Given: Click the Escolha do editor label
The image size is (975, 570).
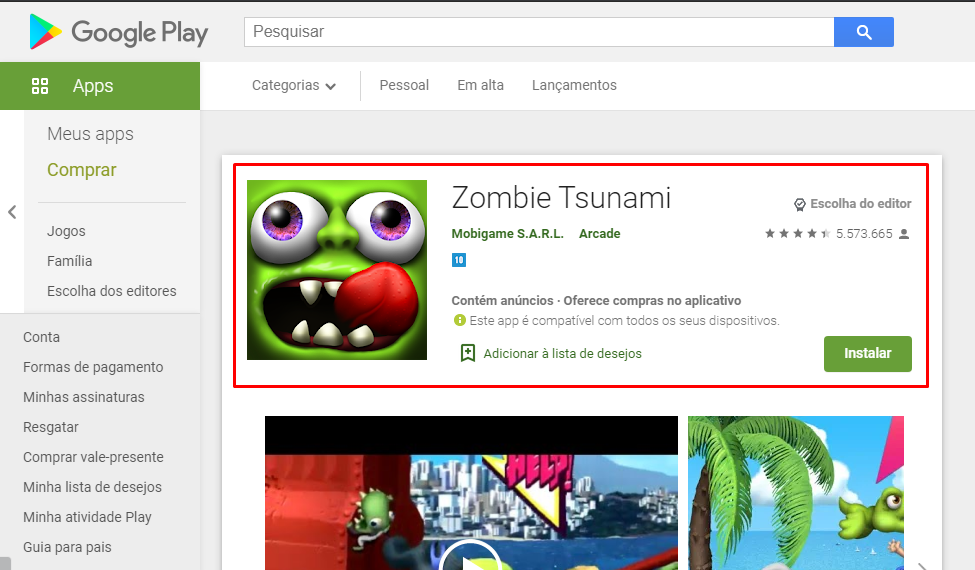Looking at the screenshot, I should pos(861,203).
